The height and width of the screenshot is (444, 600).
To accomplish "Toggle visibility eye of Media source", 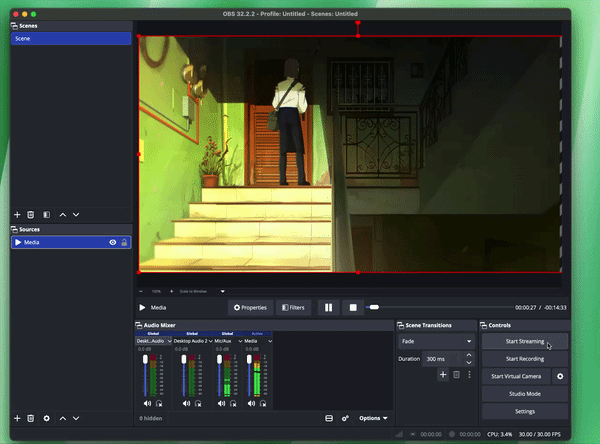I will click(x=113, y=242).
